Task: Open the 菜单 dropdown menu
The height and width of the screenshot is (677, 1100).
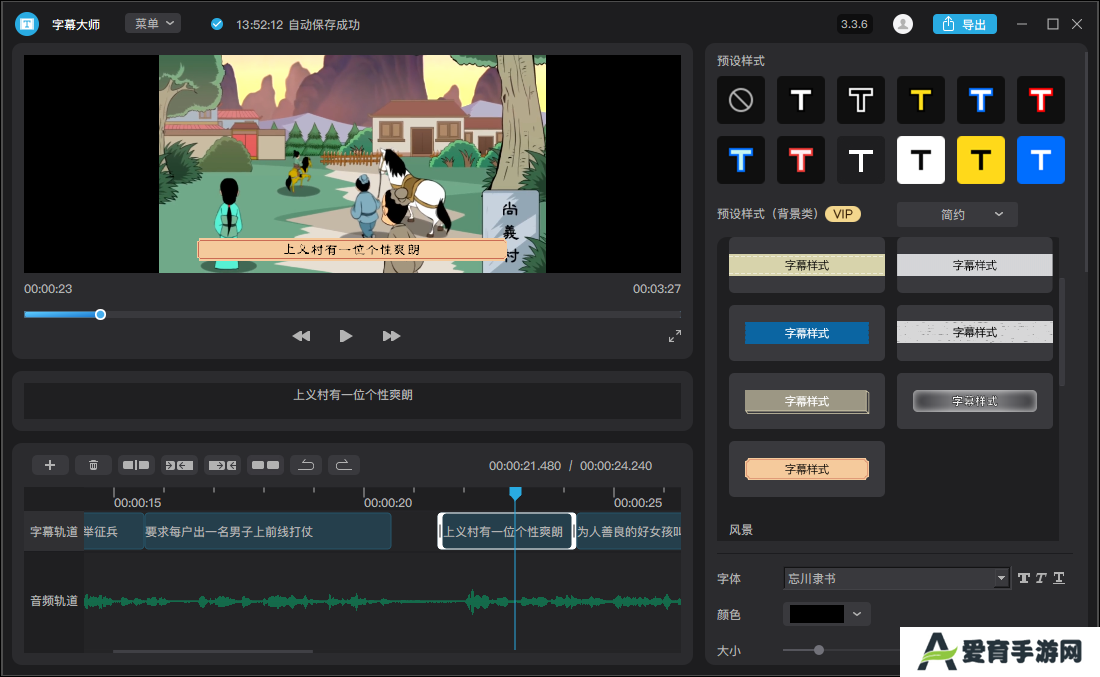Action: click(x=153, y=24)
